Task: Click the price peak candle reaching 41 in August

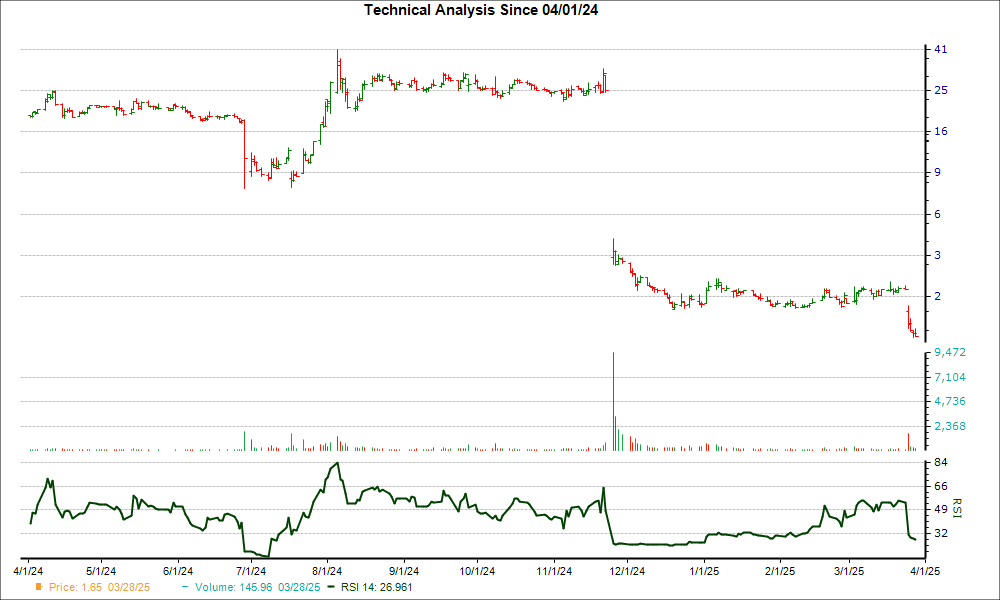Action: click(337, 71)
